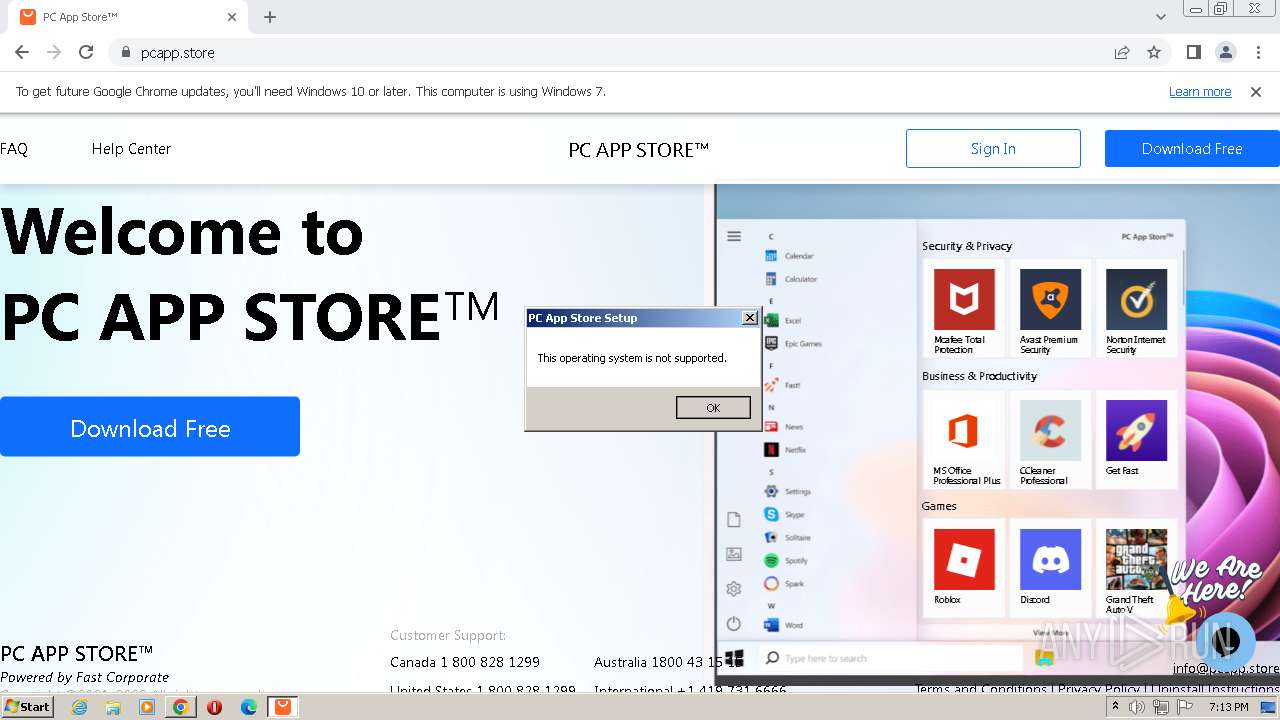Open Microsoft Edge from taskbar
This screenshot has width=1280, height=720.
point(248,707)
